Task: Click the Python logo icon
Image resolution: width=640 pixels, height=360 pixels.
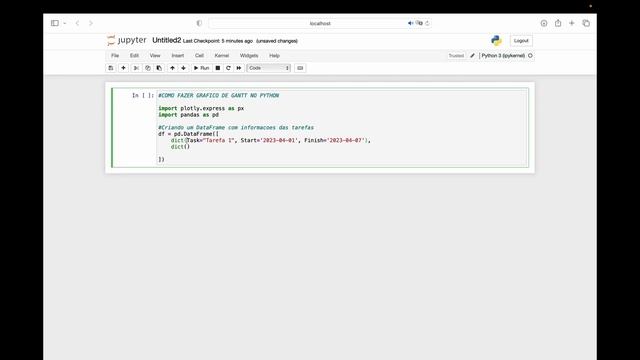Action: coord(496,40)
